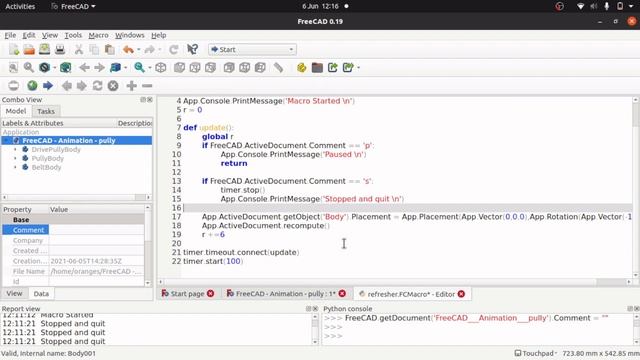Click the Open file folder icon

click(x=29, y=49)
